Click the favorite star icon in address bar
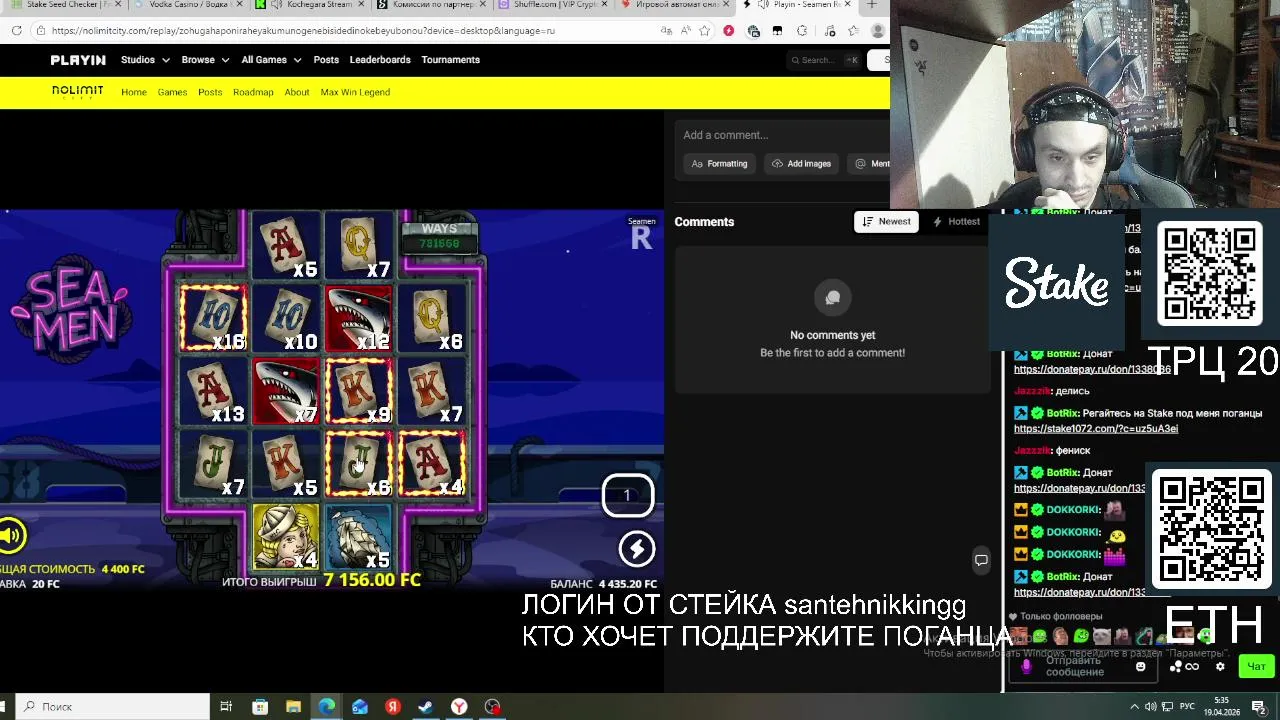This screenshot has width=1280, height=720. tap(705, 31)
